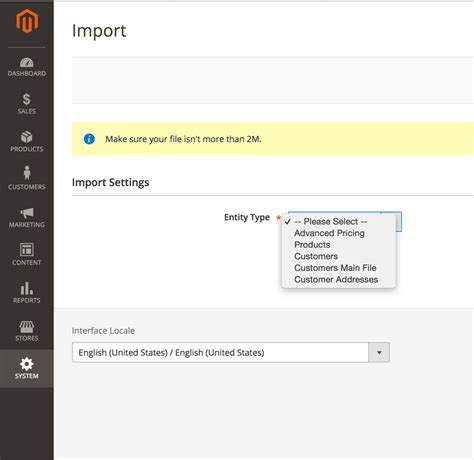Open the Interface Locale dropdown arrow

tap(379, 352)
